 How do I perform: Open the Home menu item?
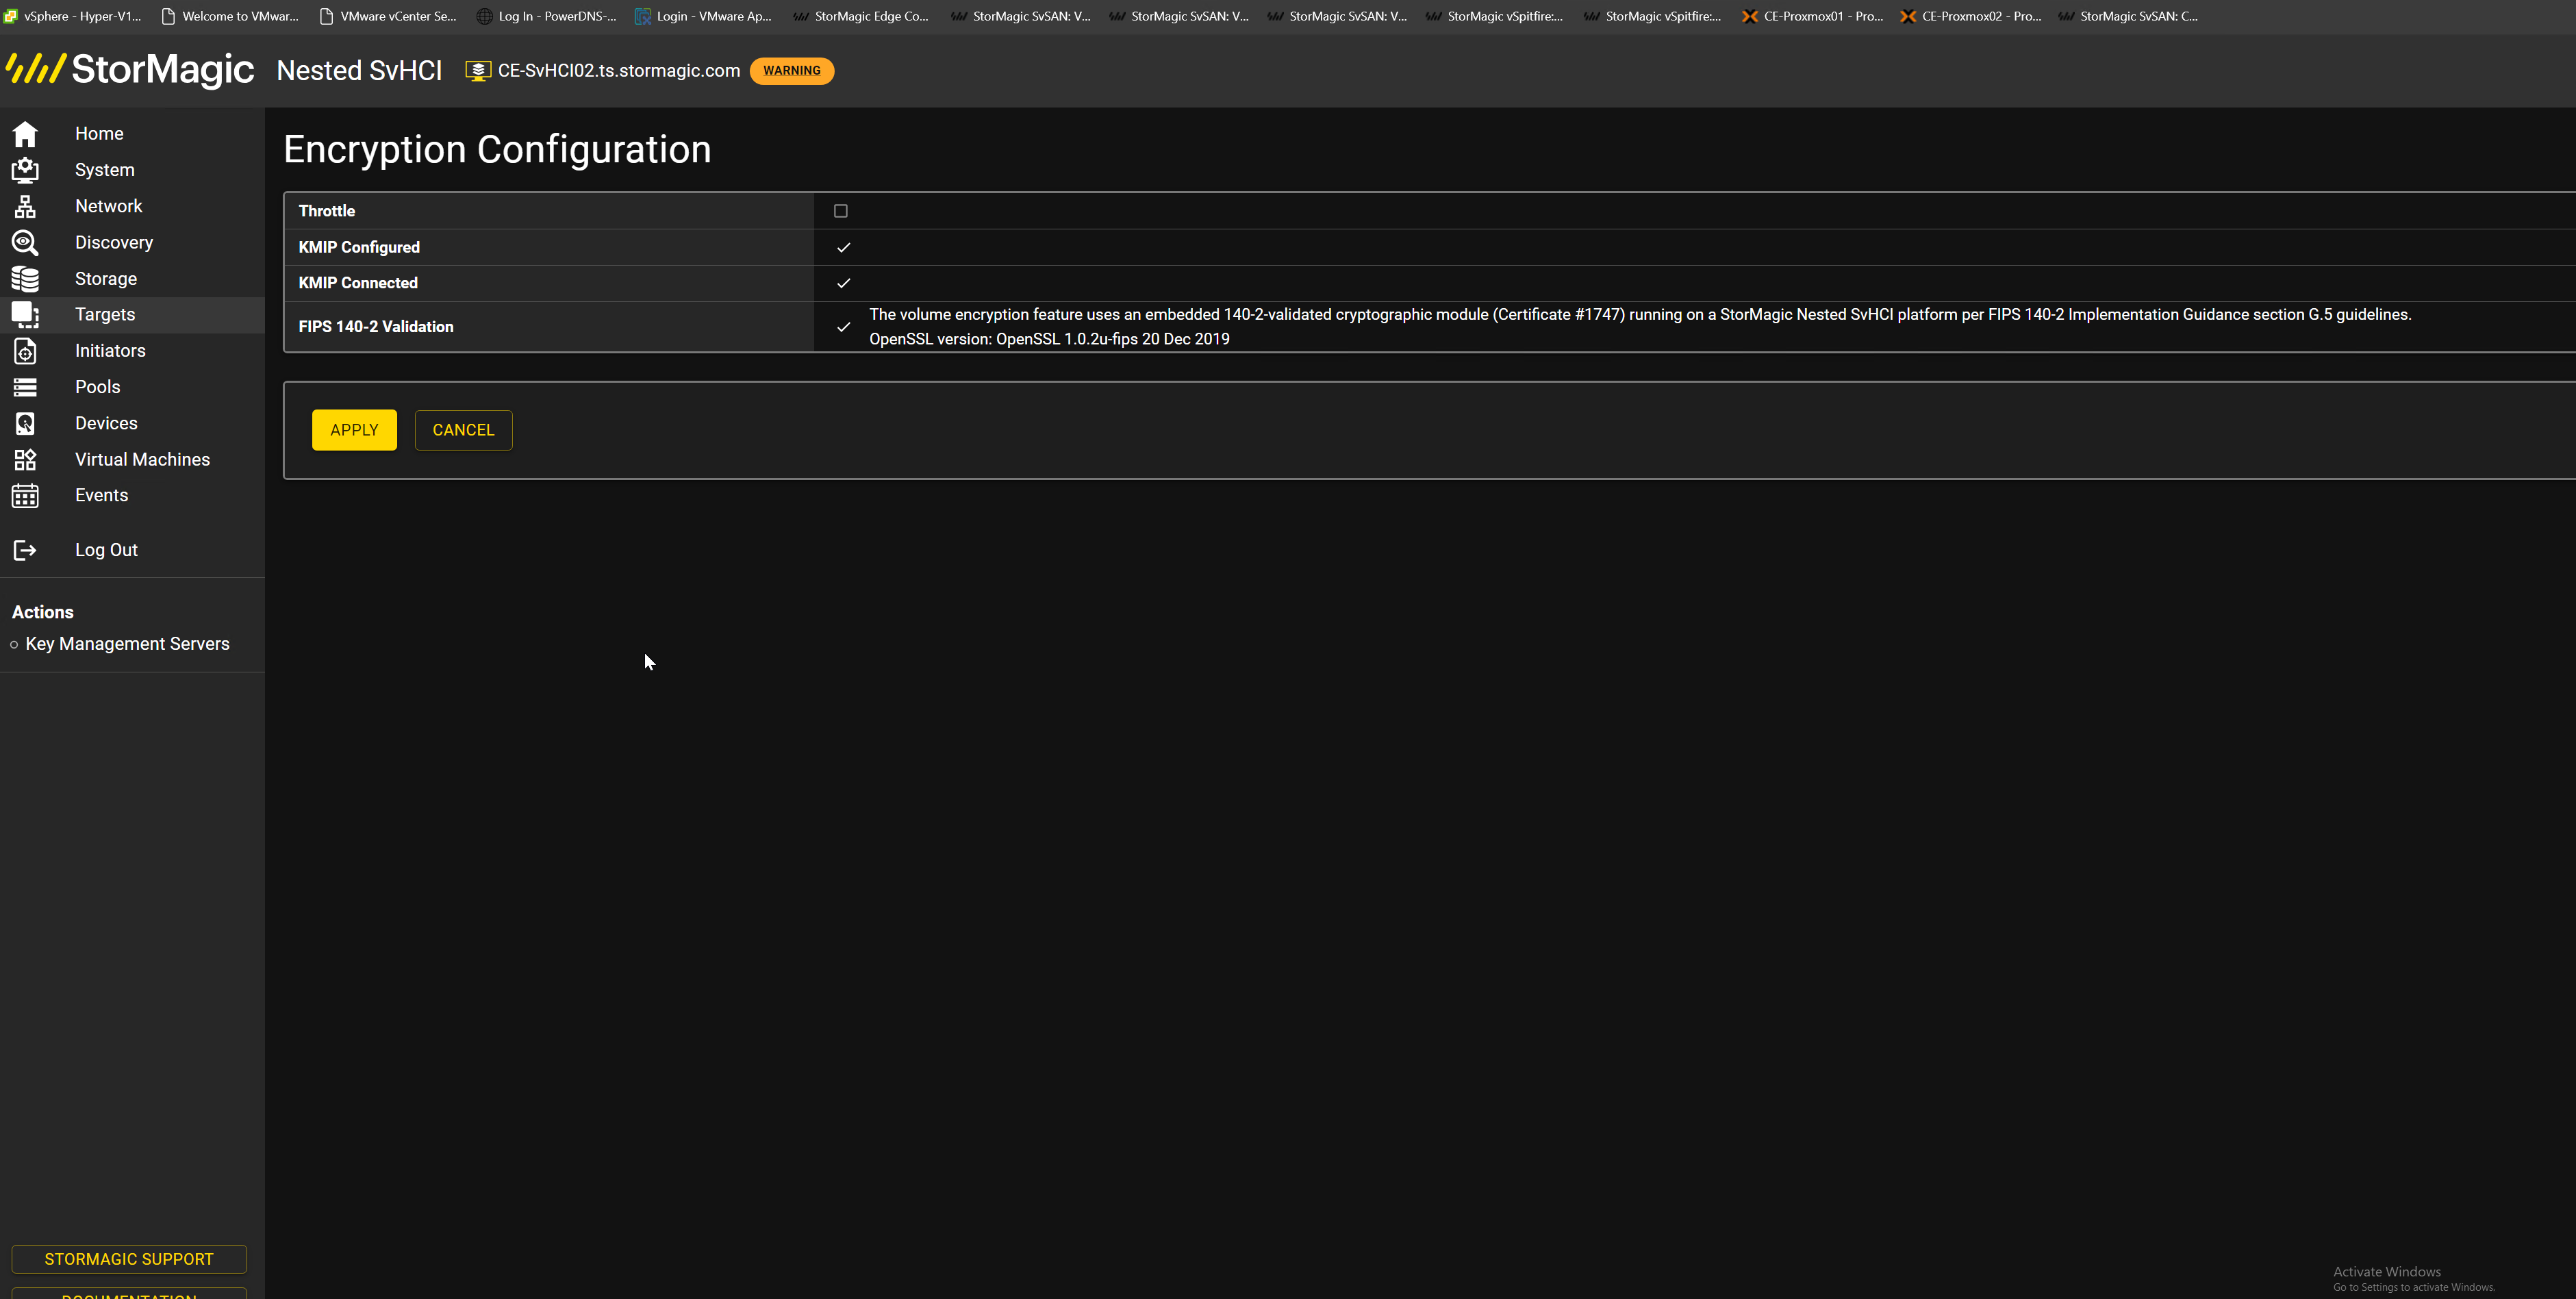(x=99, y=134)
